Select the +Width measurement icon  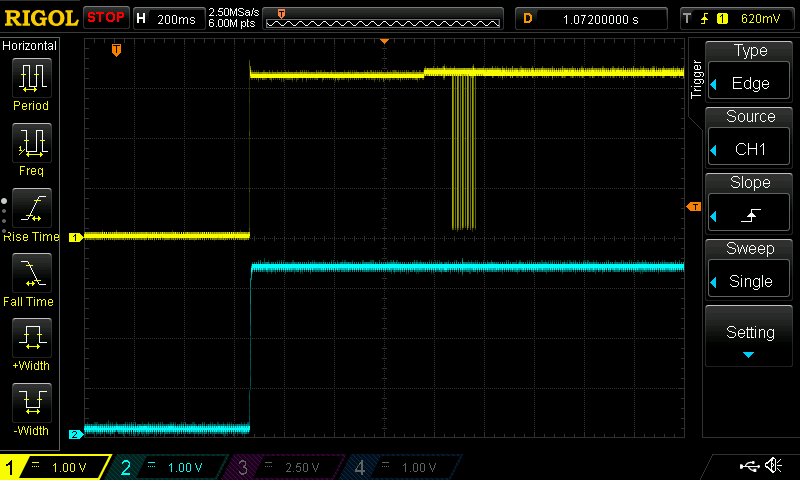[32, 337]
